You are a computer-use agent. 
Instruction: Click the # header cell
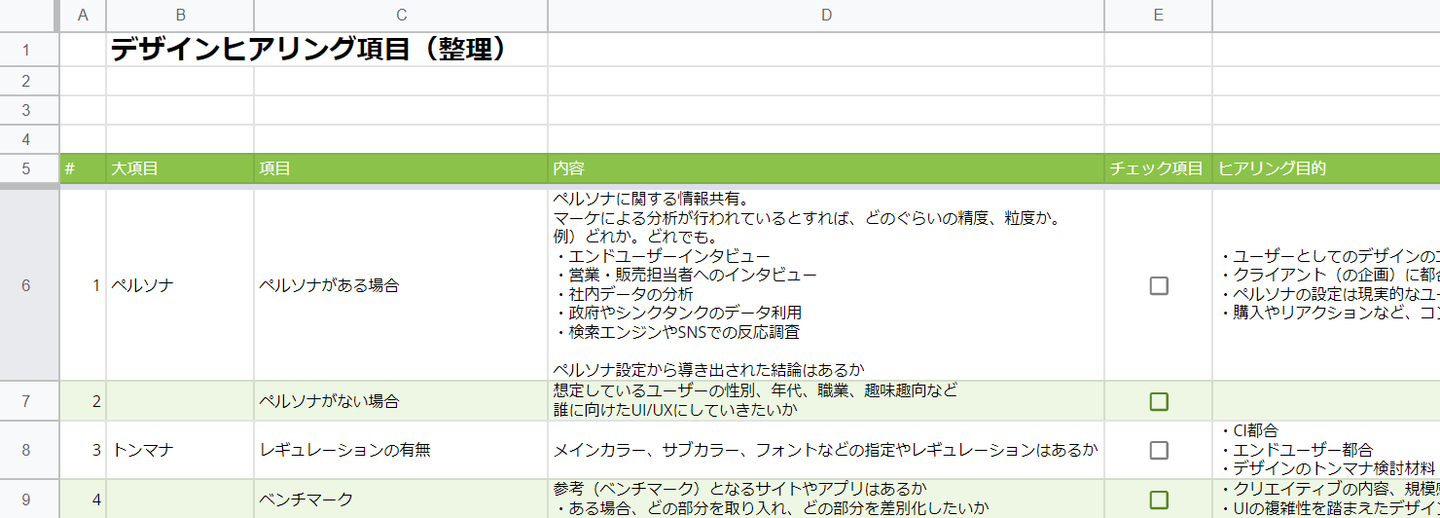83,169
